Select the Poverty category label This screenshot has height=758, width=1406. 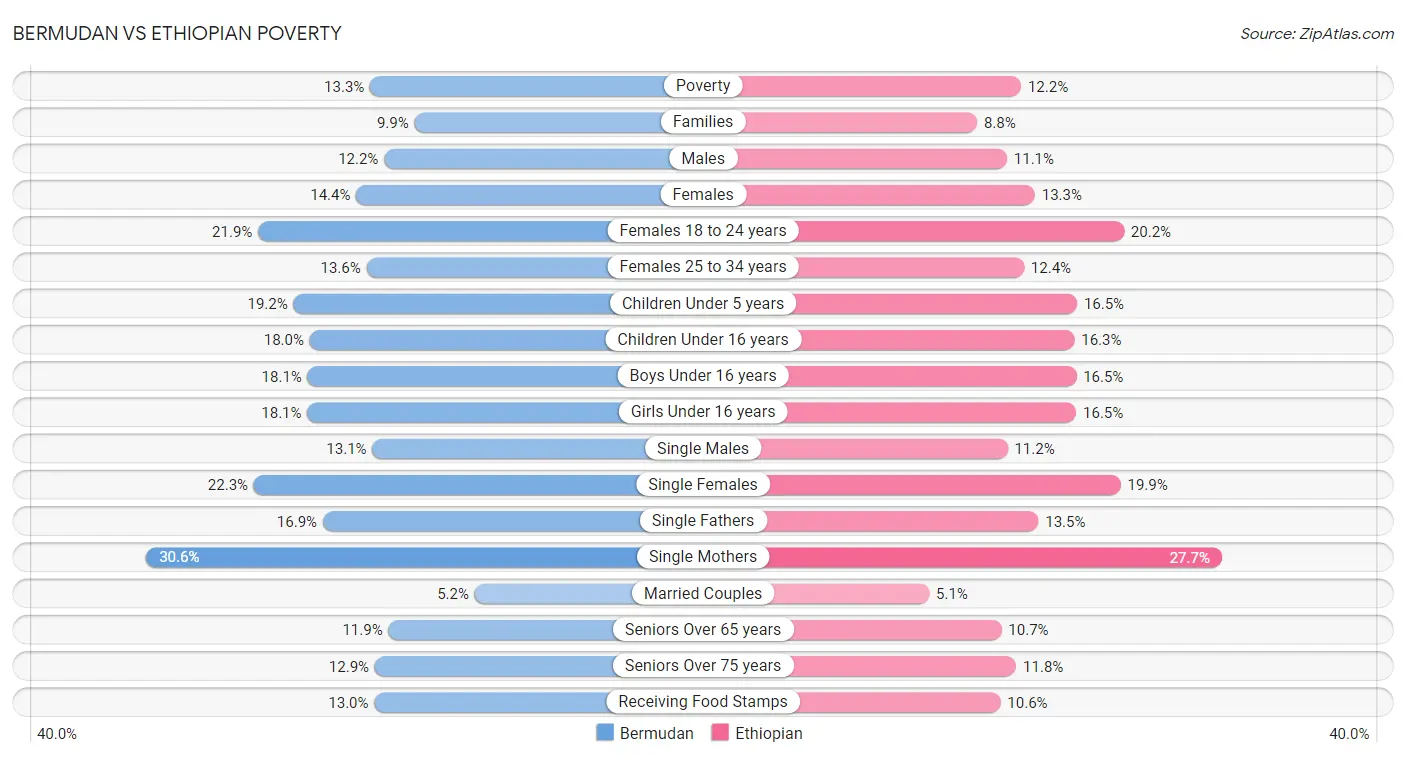point(703,86)
